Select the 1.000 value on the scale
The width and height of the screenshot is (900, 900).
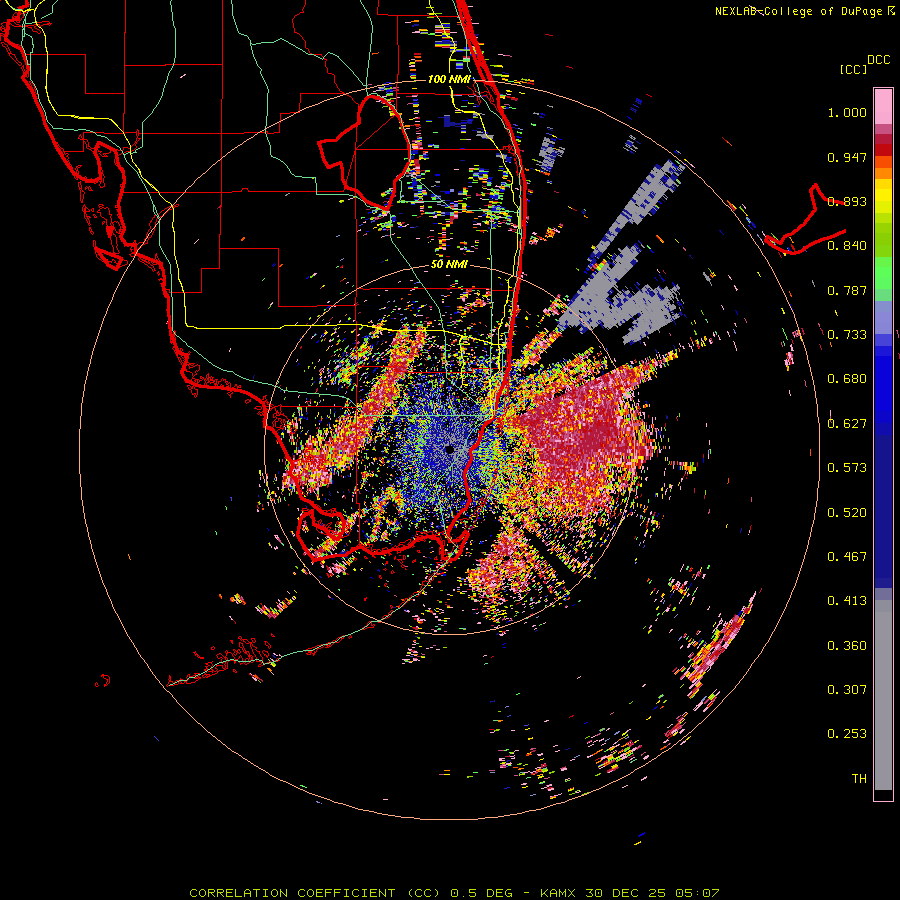pos(847,112)
